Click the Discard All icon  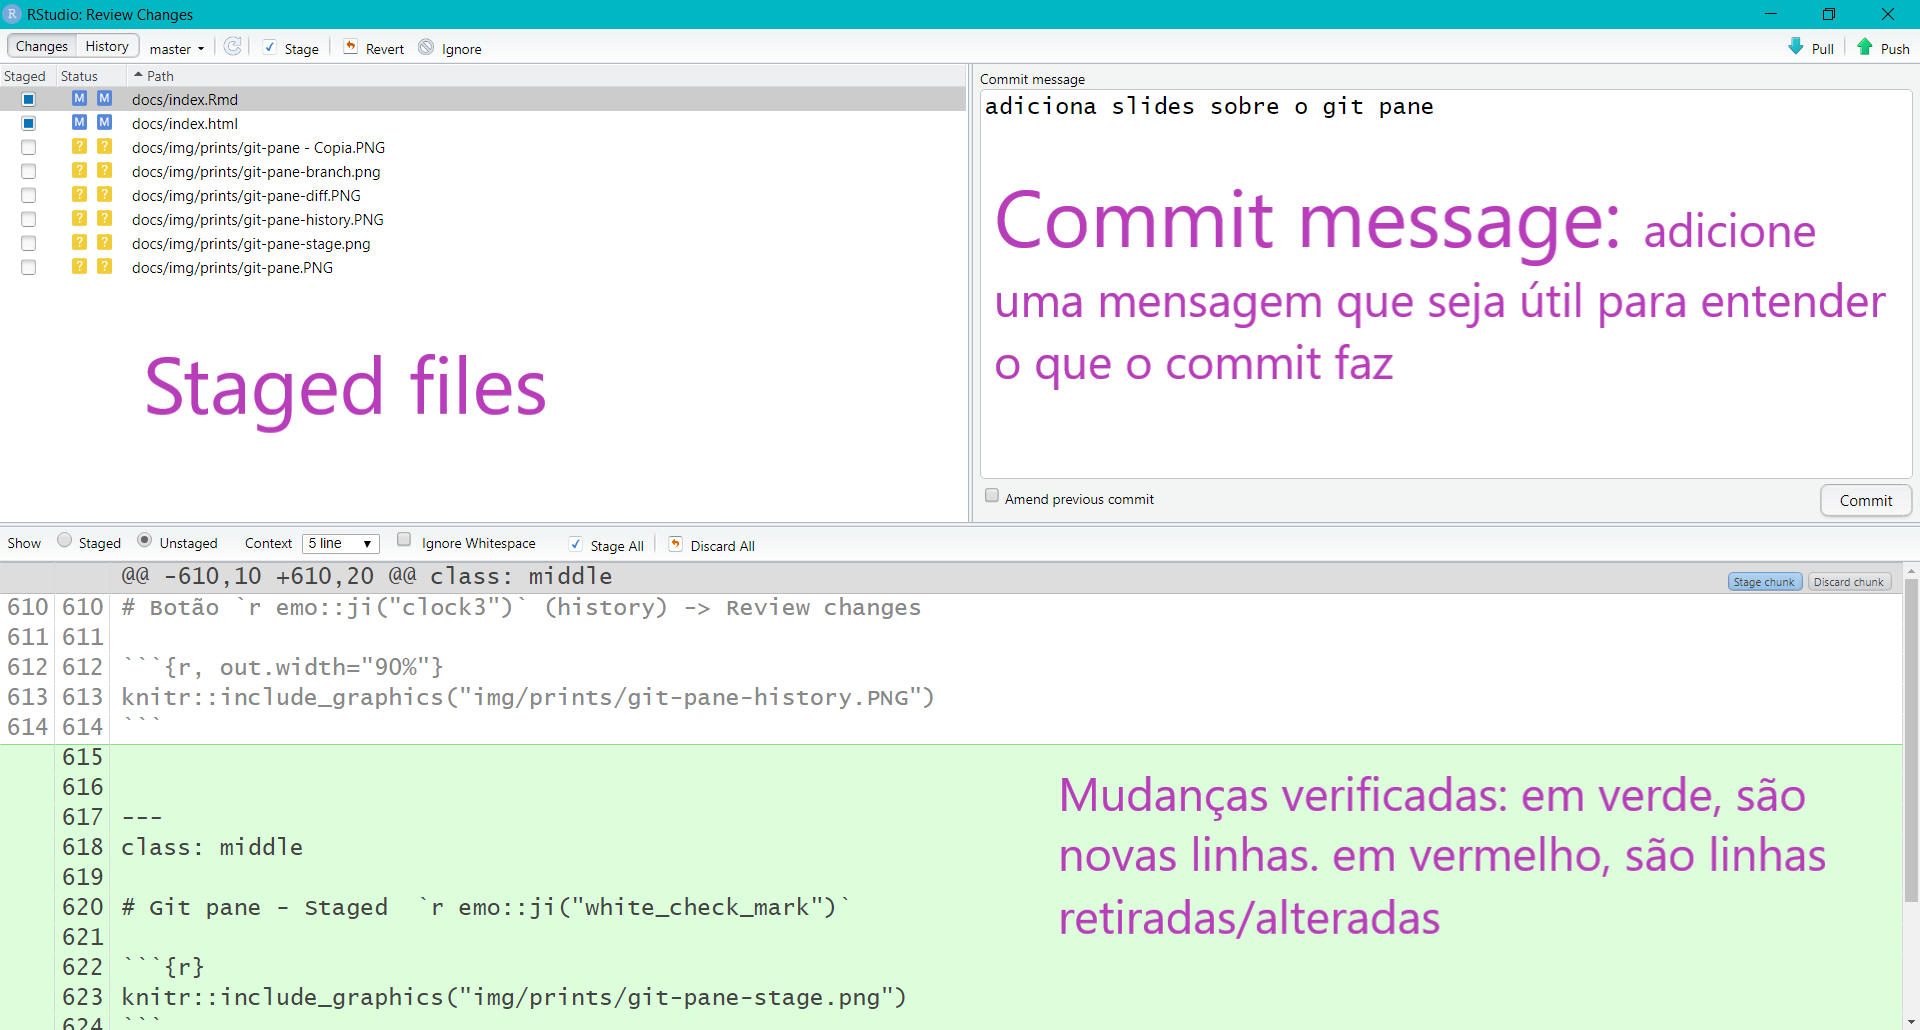(676, 544)
